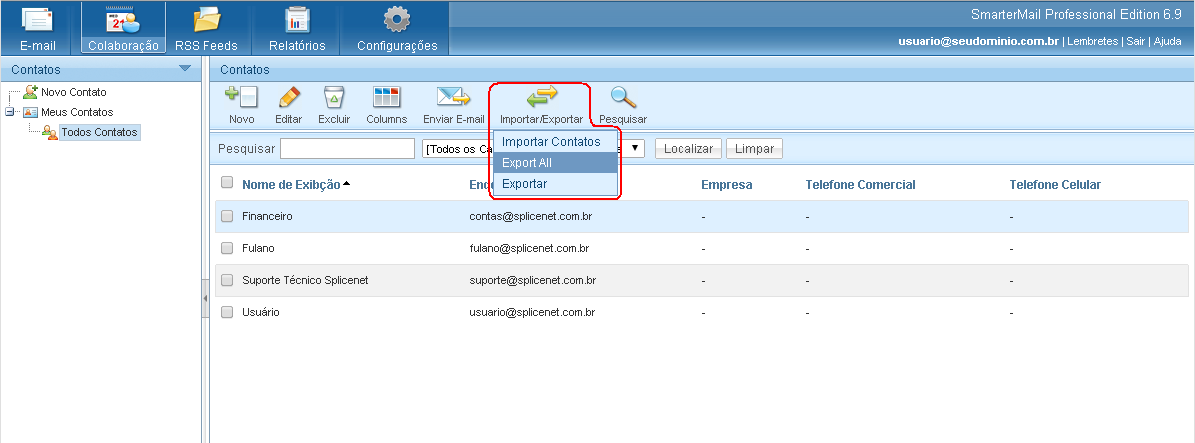Choose Export All from the menu
Screen dimensions: 1195x443
[x=527, y=163]
